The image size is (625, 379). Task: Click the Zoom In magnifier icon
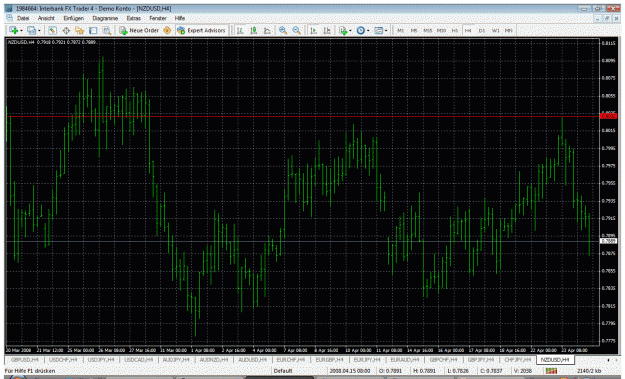pos(283,30)
